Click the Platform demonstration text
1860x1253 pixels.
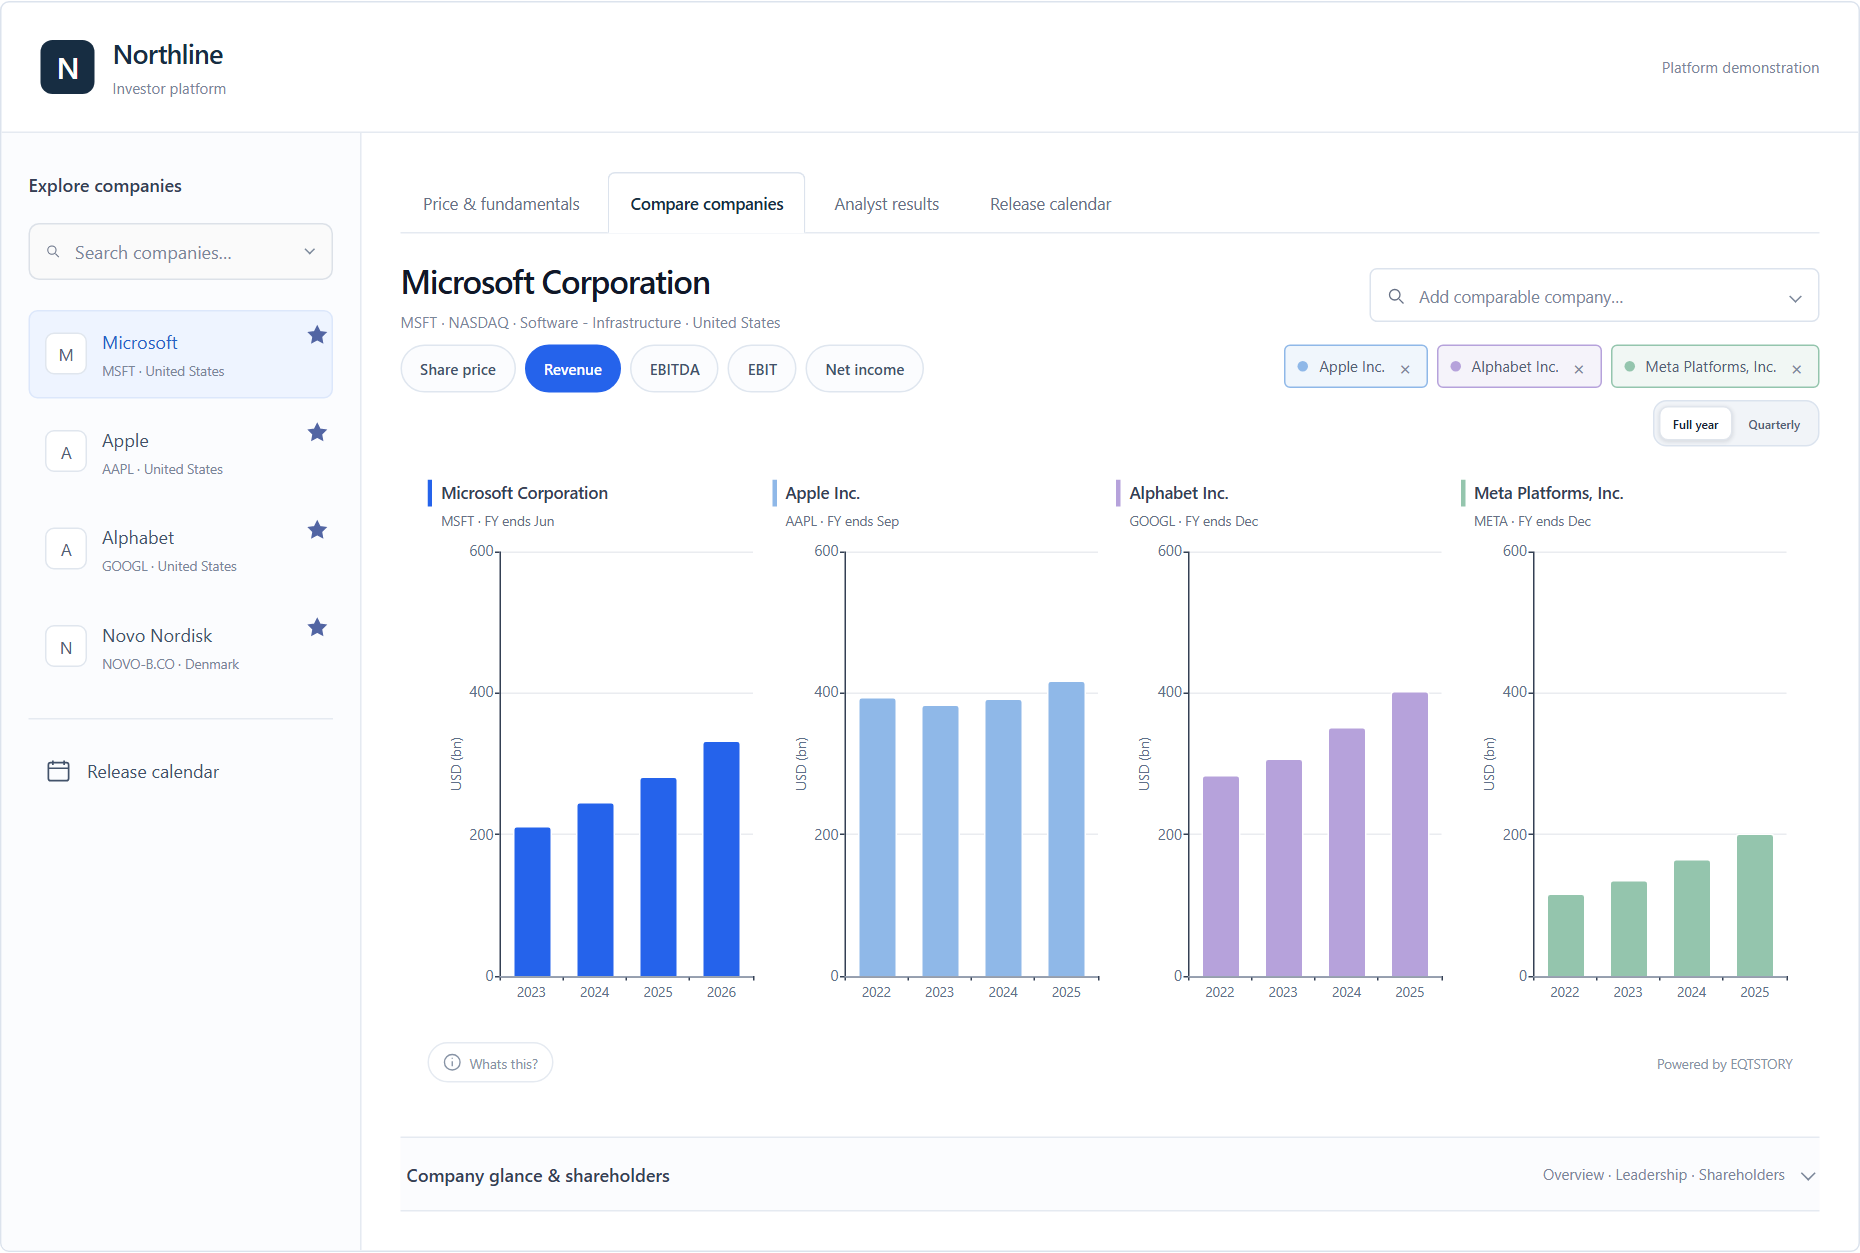[x=1740, y=68]
